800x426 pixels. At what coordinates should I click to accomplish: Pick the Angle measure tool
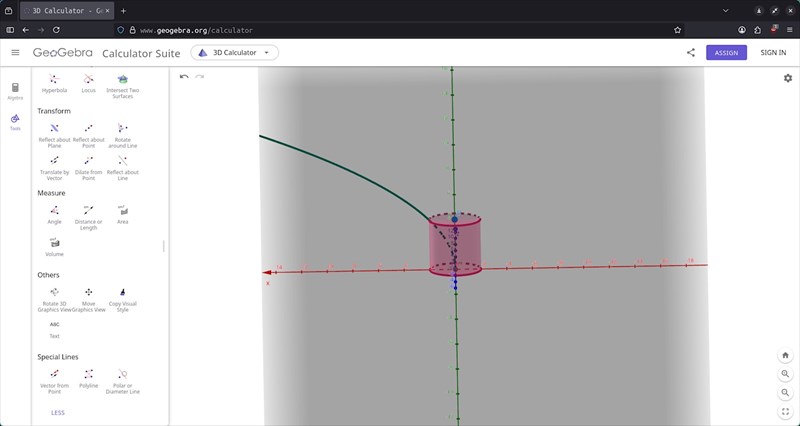point(55,211)
